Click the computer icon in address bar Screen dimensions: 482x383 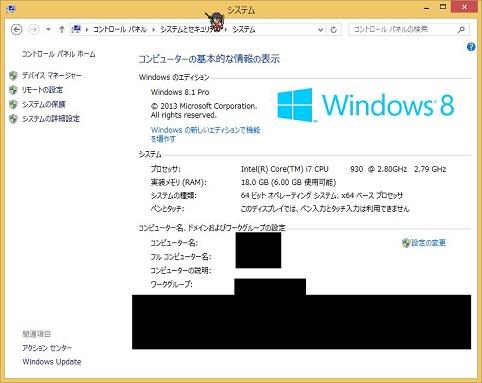76,29
